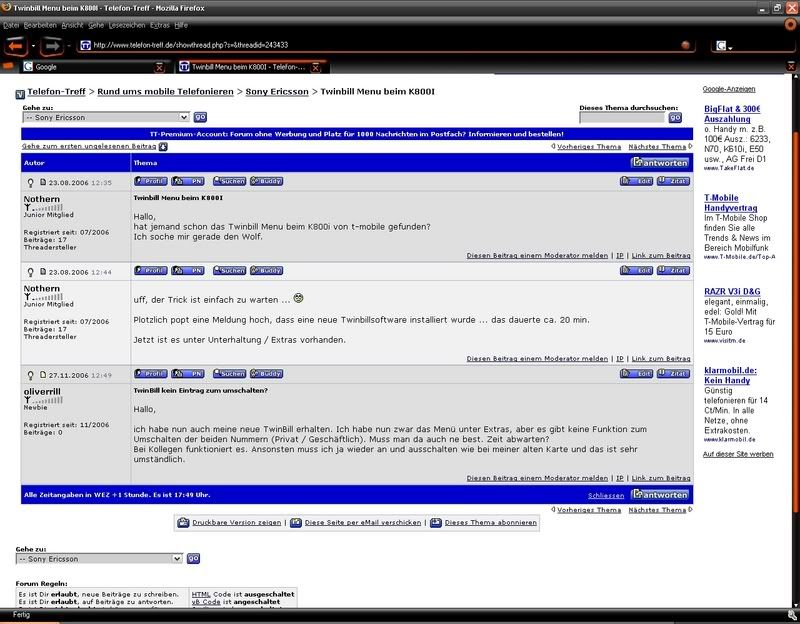The image size is (800, 624).
Task: Click the Buddy button on oliverrill's post
Action: (266, 374)
